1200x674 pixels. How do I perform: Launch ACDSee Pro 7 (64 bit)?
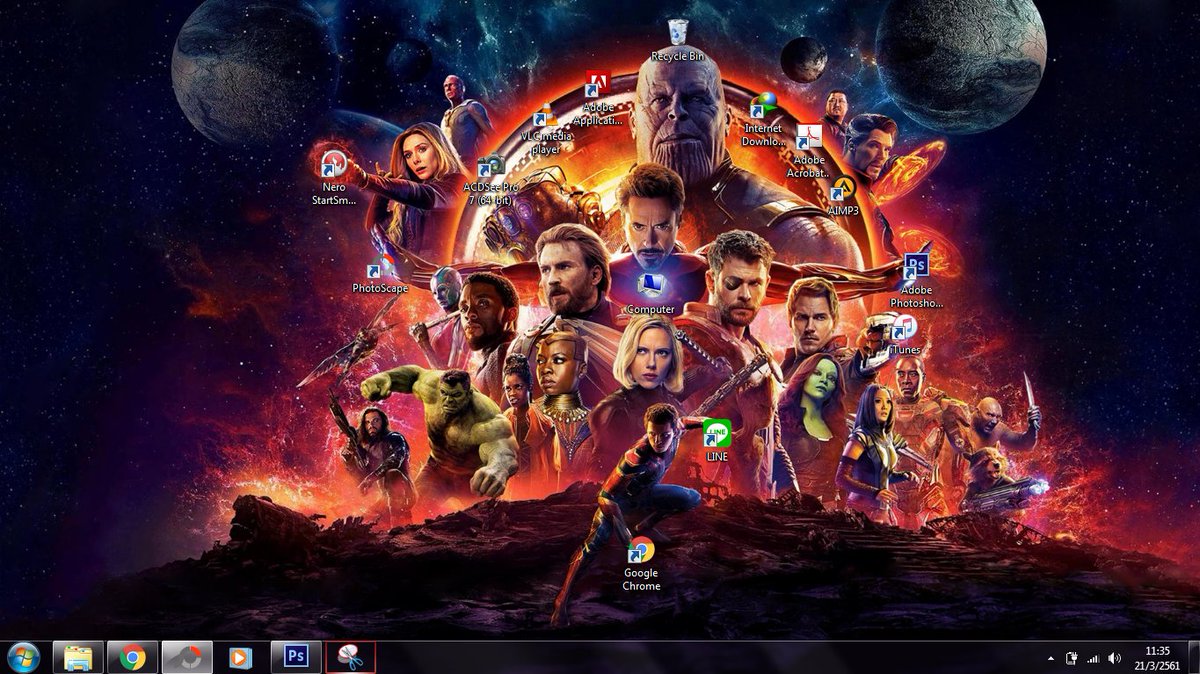[490, 165]
